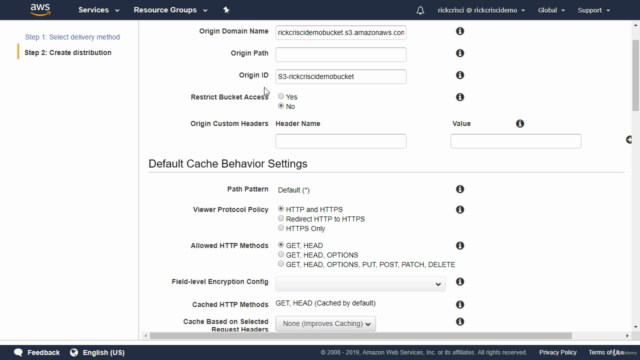Show info for Field-level Encryption Config
Image resolution: width=640 pixels, height=360 pixels.
click(x=460, y=282)
